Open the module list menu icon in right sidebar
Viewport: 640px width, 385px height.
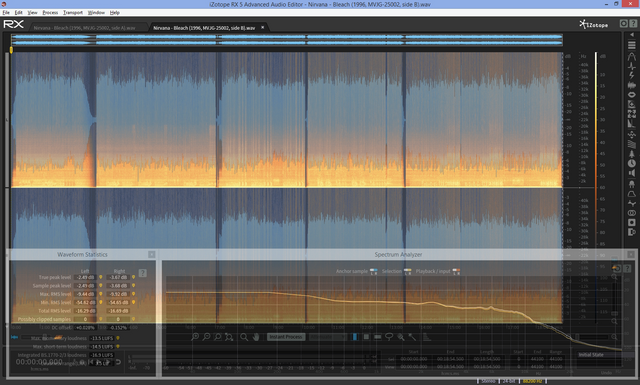pos(631,45)
